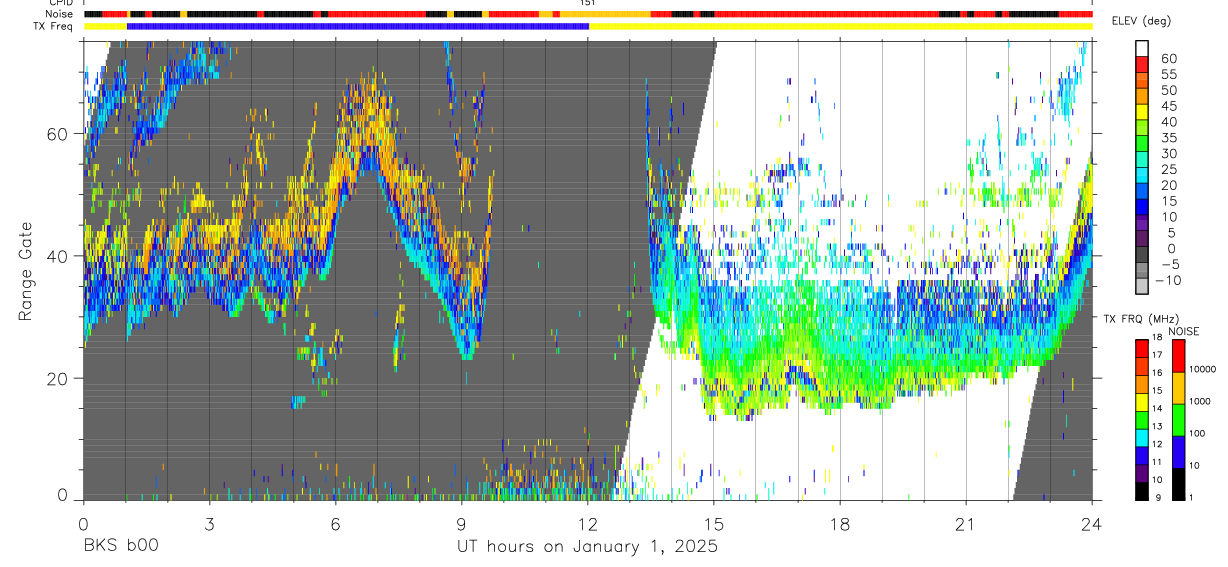Click the "5" label on ELEV colorbar
1228x567 pixels.
tap(1171, 233)
